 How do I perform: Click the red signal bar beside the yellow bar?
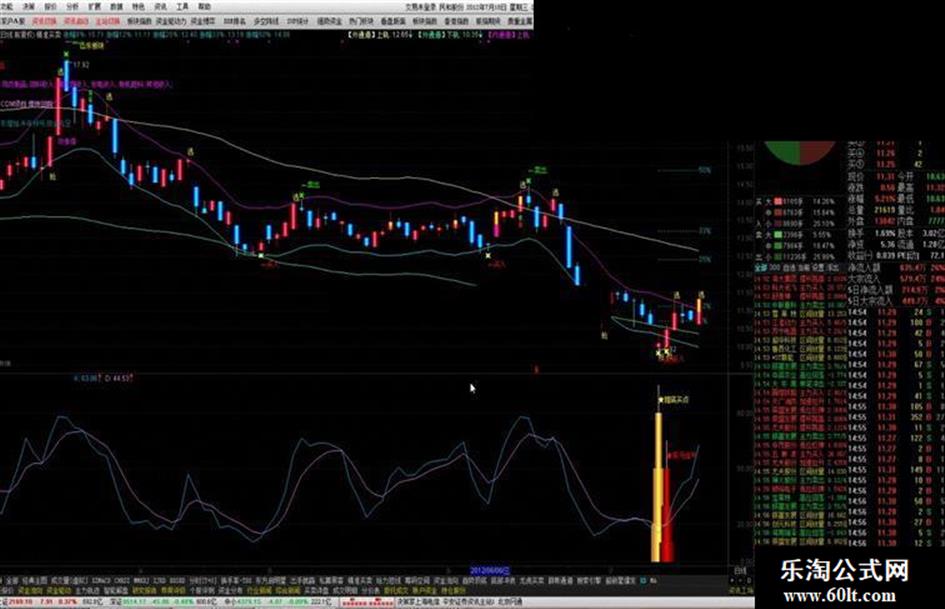(x=667, y=516)
